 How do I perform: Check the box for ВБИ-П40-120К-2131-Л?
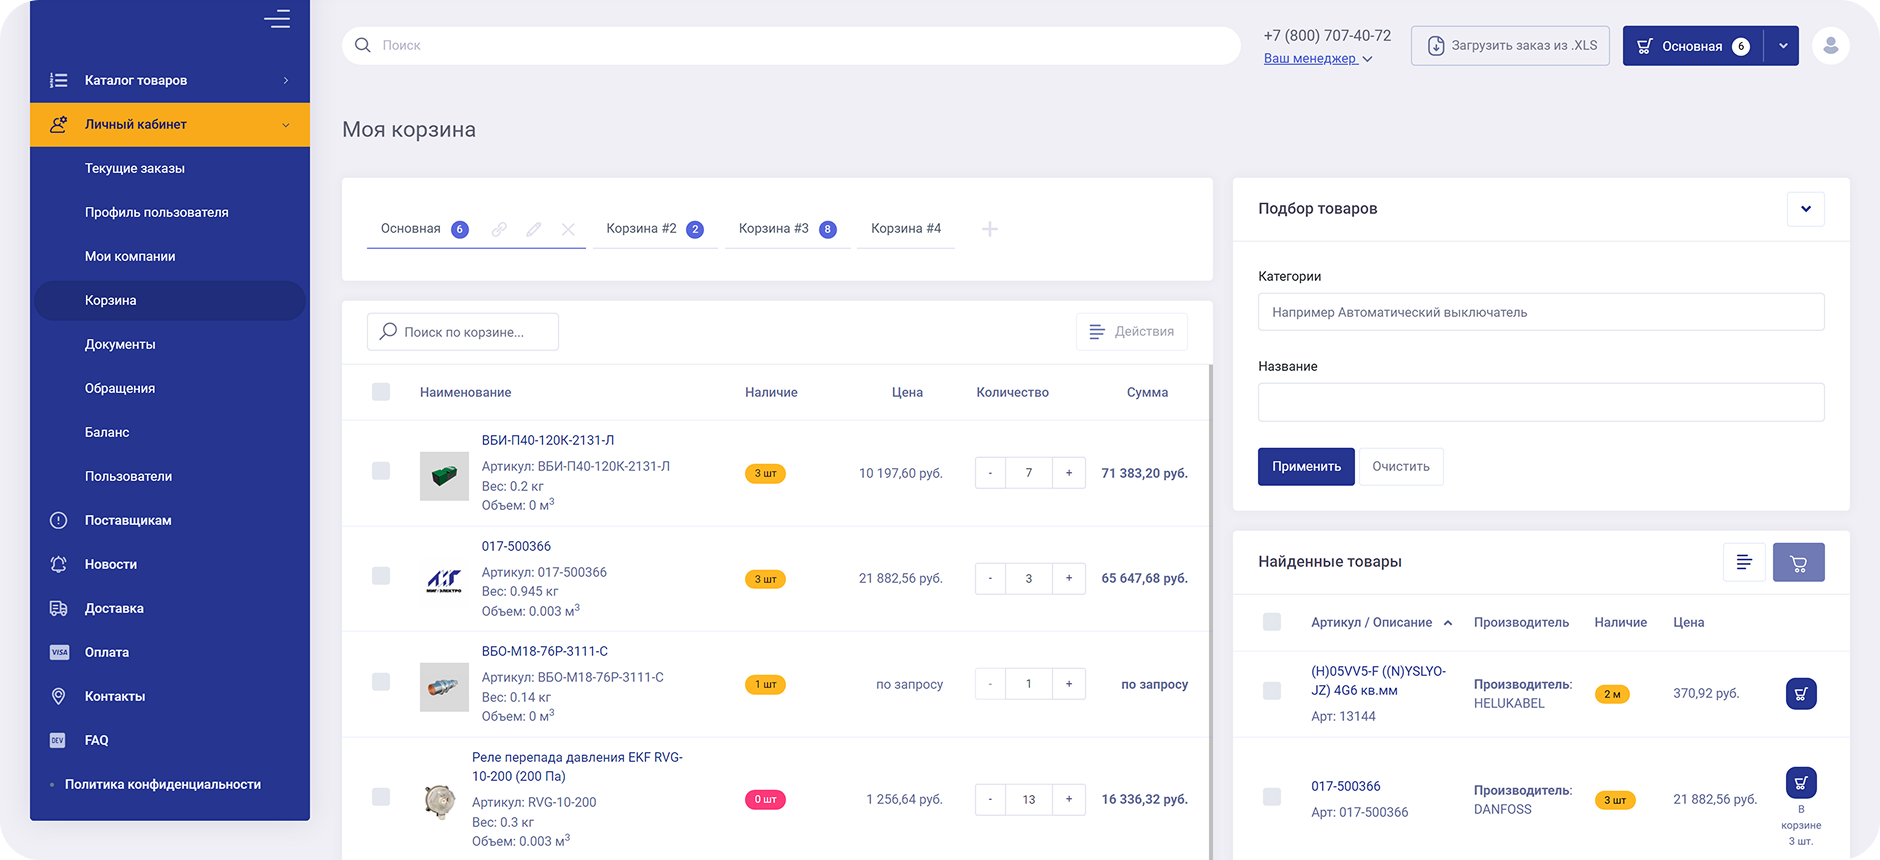pyautogui.click(x=381, y=471)
